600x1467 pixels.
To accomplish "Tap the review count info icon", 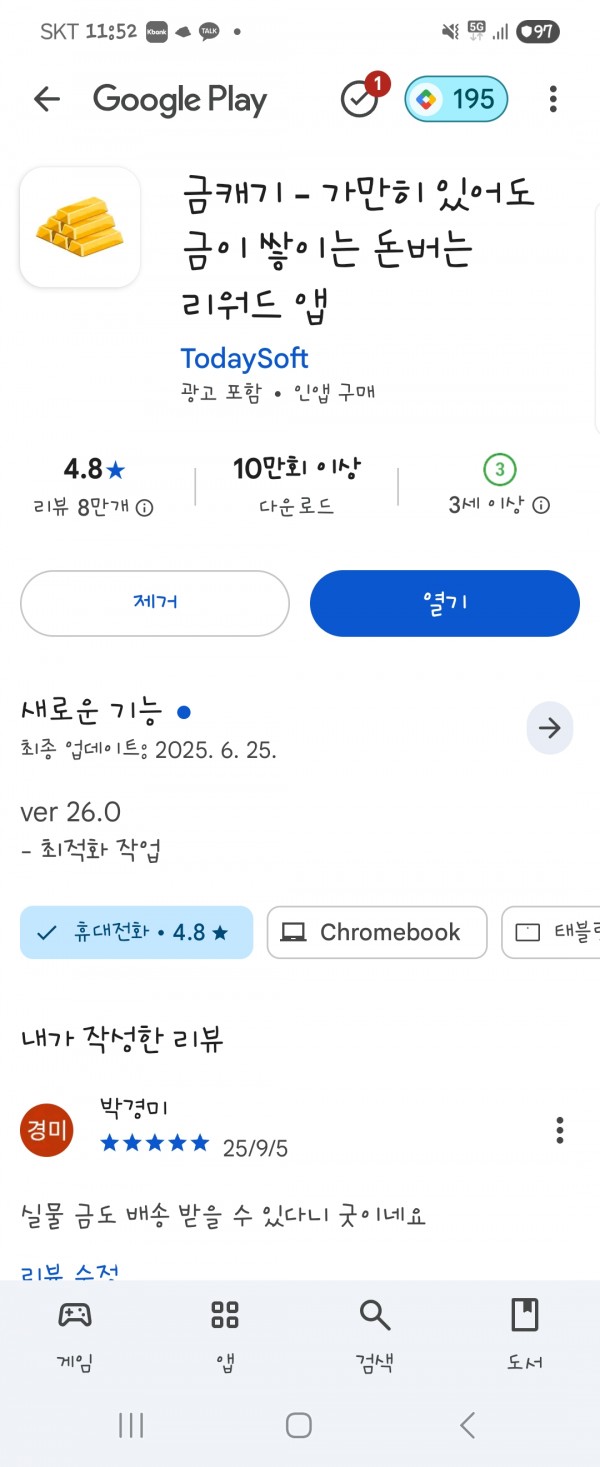I will tap(144, 508).
